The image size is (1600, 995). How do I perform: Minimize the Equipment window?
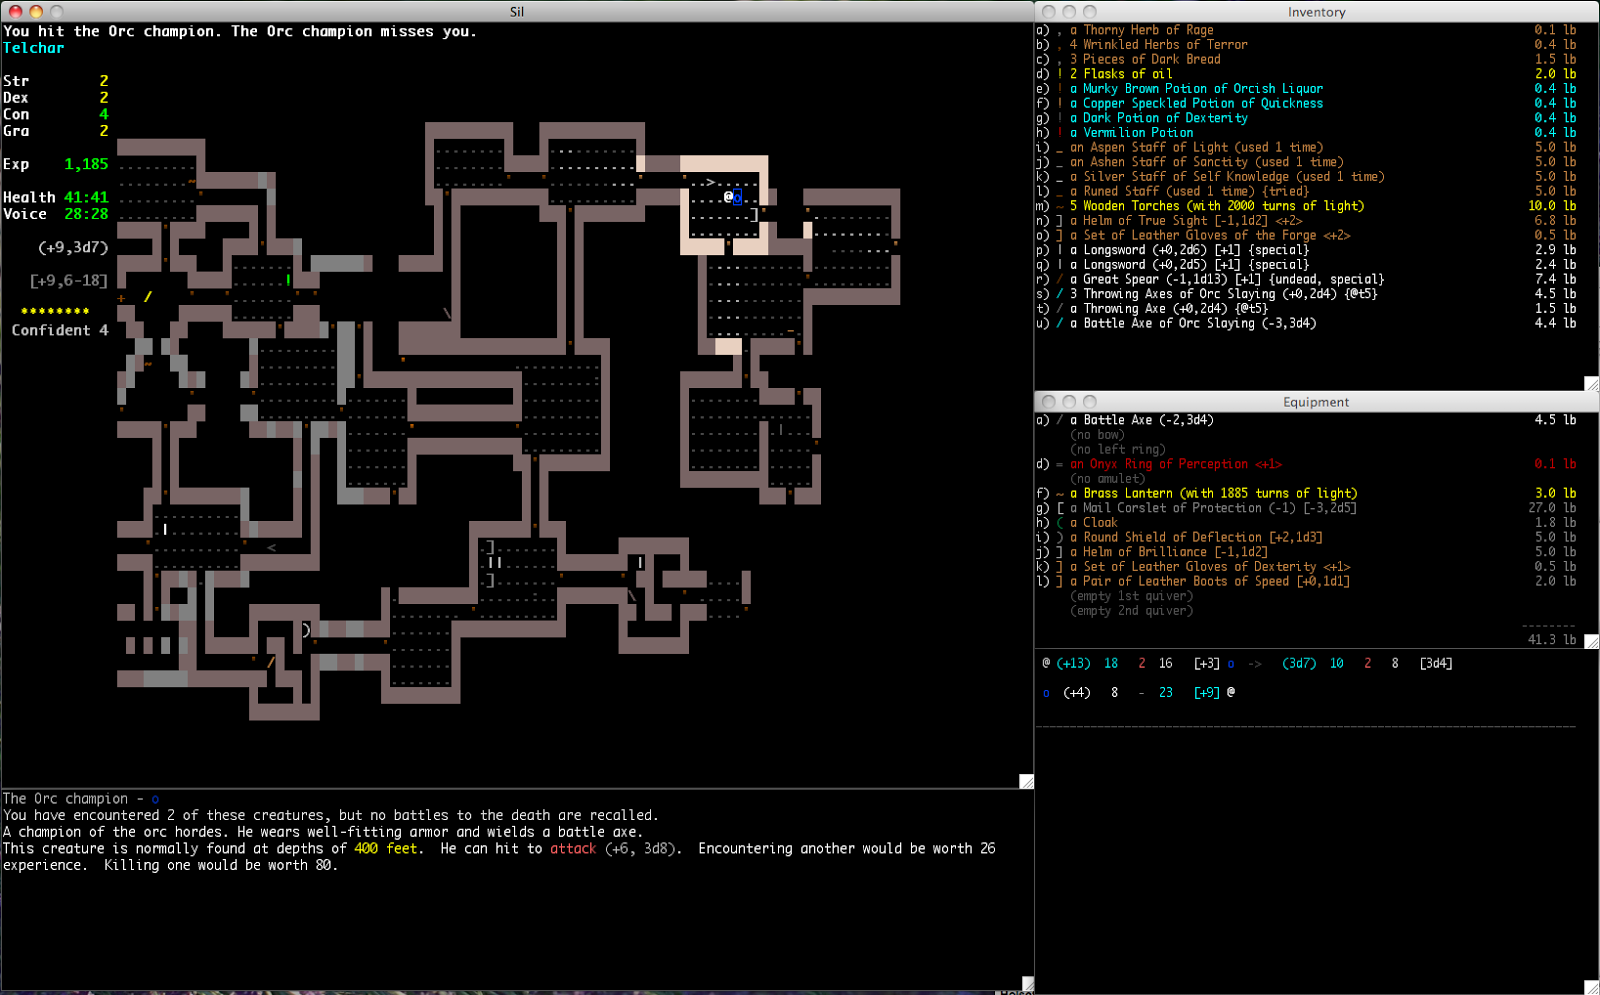coord(1069,402)
